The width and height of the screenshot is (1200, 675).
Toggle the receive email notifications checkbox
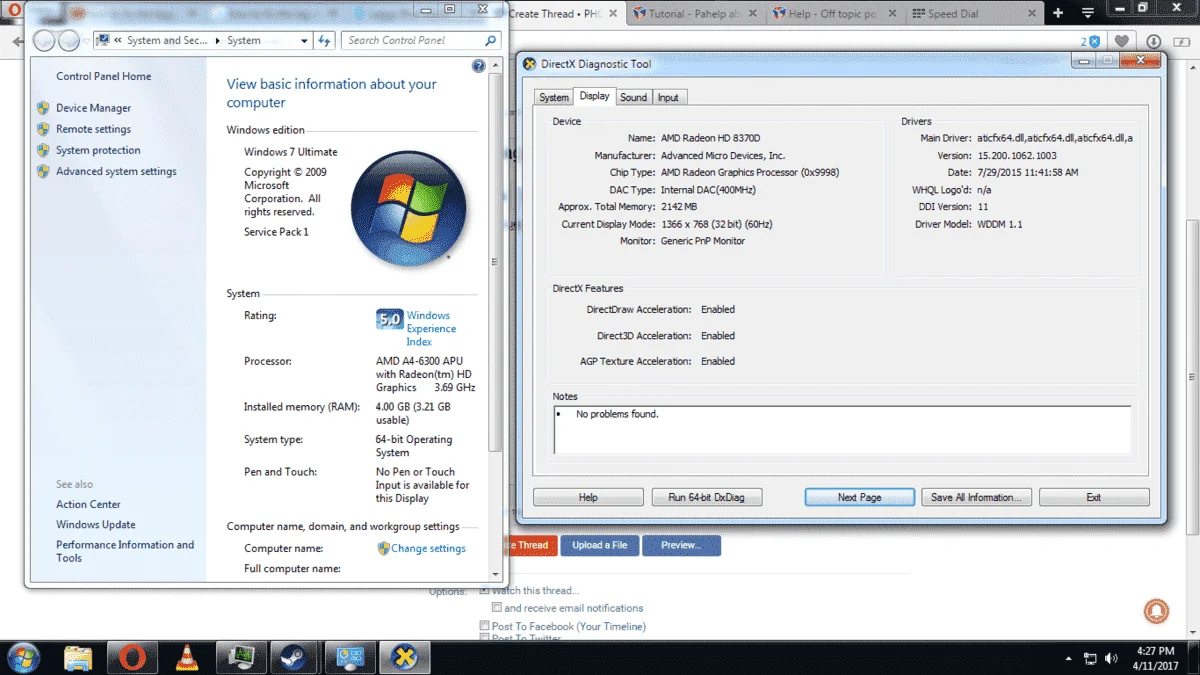497,607
